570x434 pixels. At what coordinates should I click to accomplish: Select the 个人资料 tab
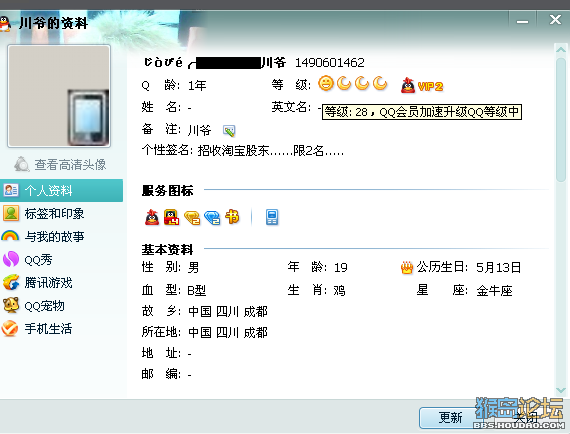[x=61, y=190]
